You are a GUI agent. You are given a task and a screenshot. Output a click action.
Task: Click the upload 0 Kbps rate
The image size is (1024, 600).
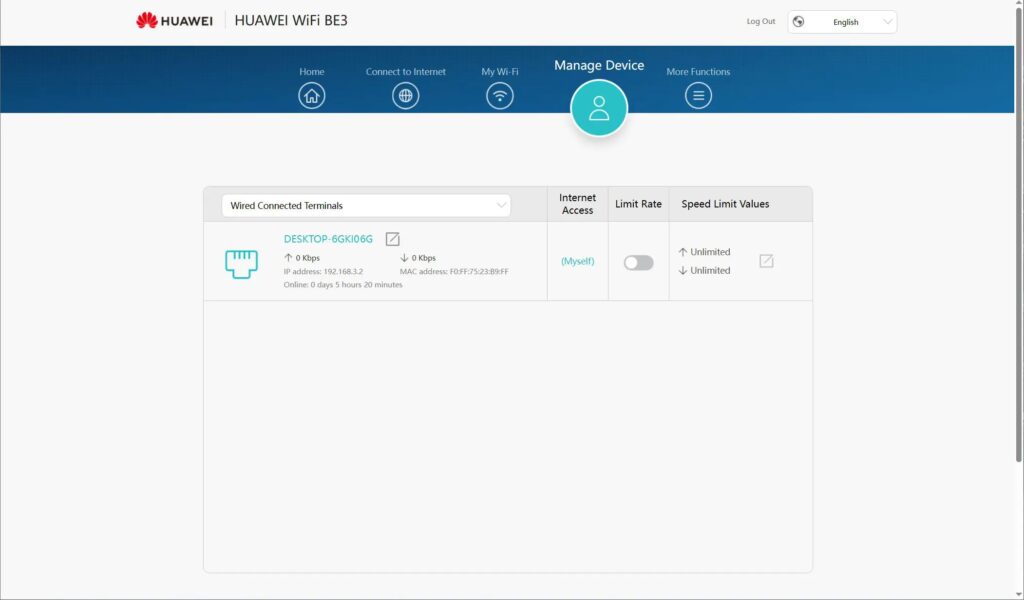(302, 258)
